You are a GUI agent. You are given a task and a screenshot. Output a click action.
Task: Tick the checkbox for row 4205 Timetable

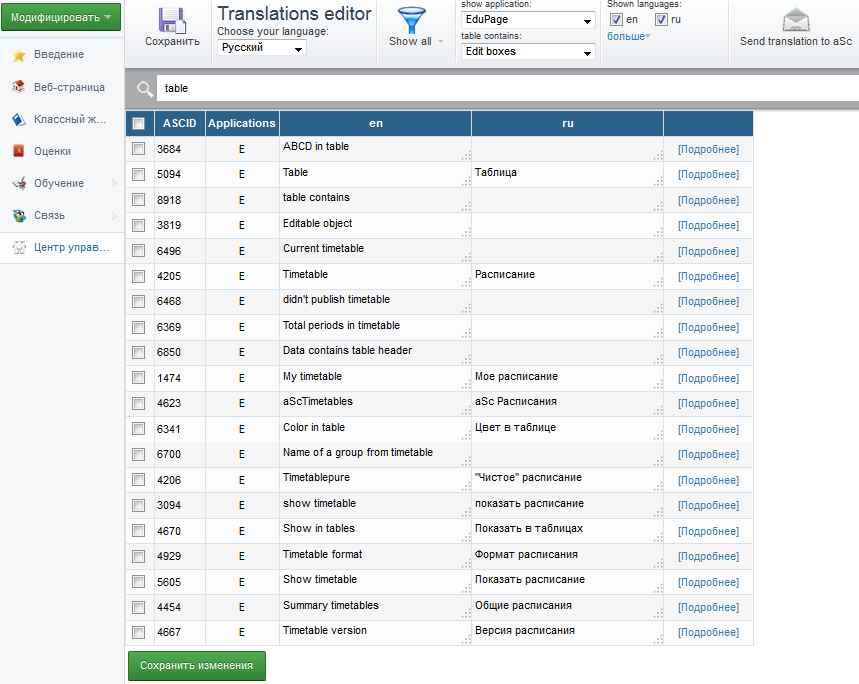click(x=139, y=276)
